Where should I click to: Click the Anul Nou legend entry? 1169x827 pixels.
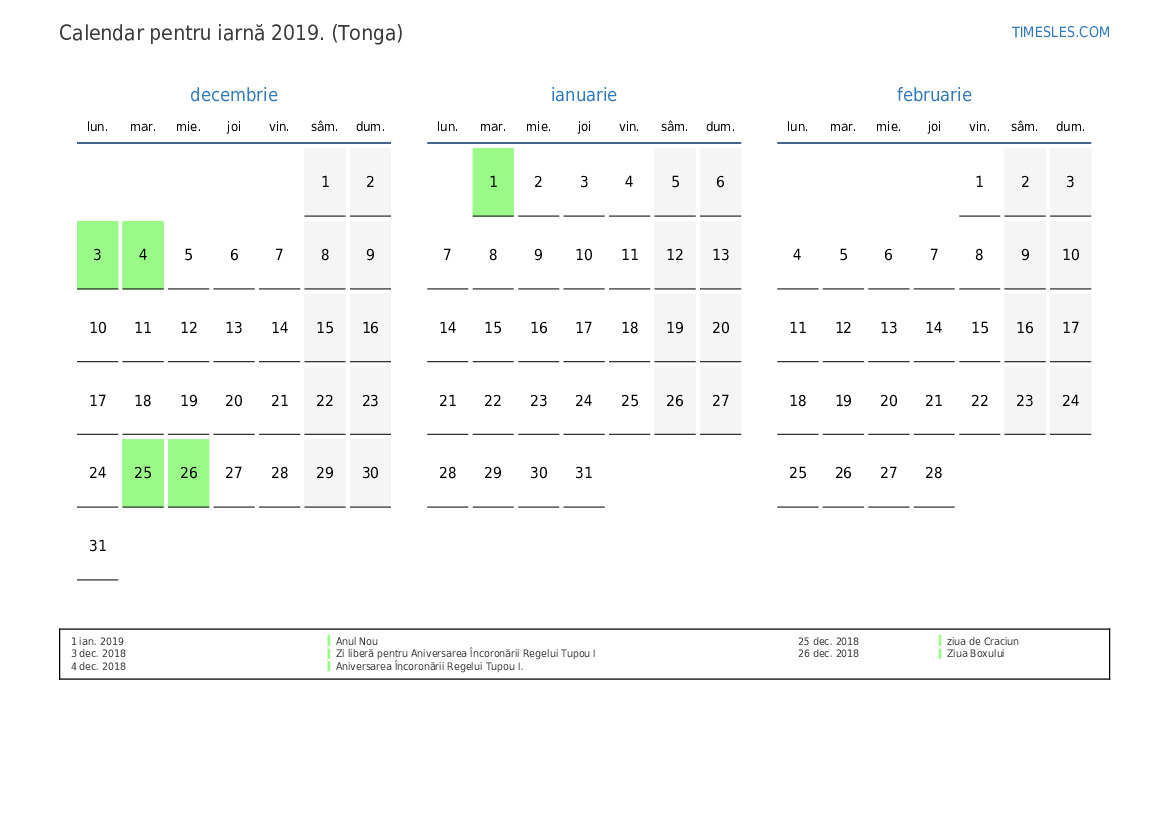point(357,642)
